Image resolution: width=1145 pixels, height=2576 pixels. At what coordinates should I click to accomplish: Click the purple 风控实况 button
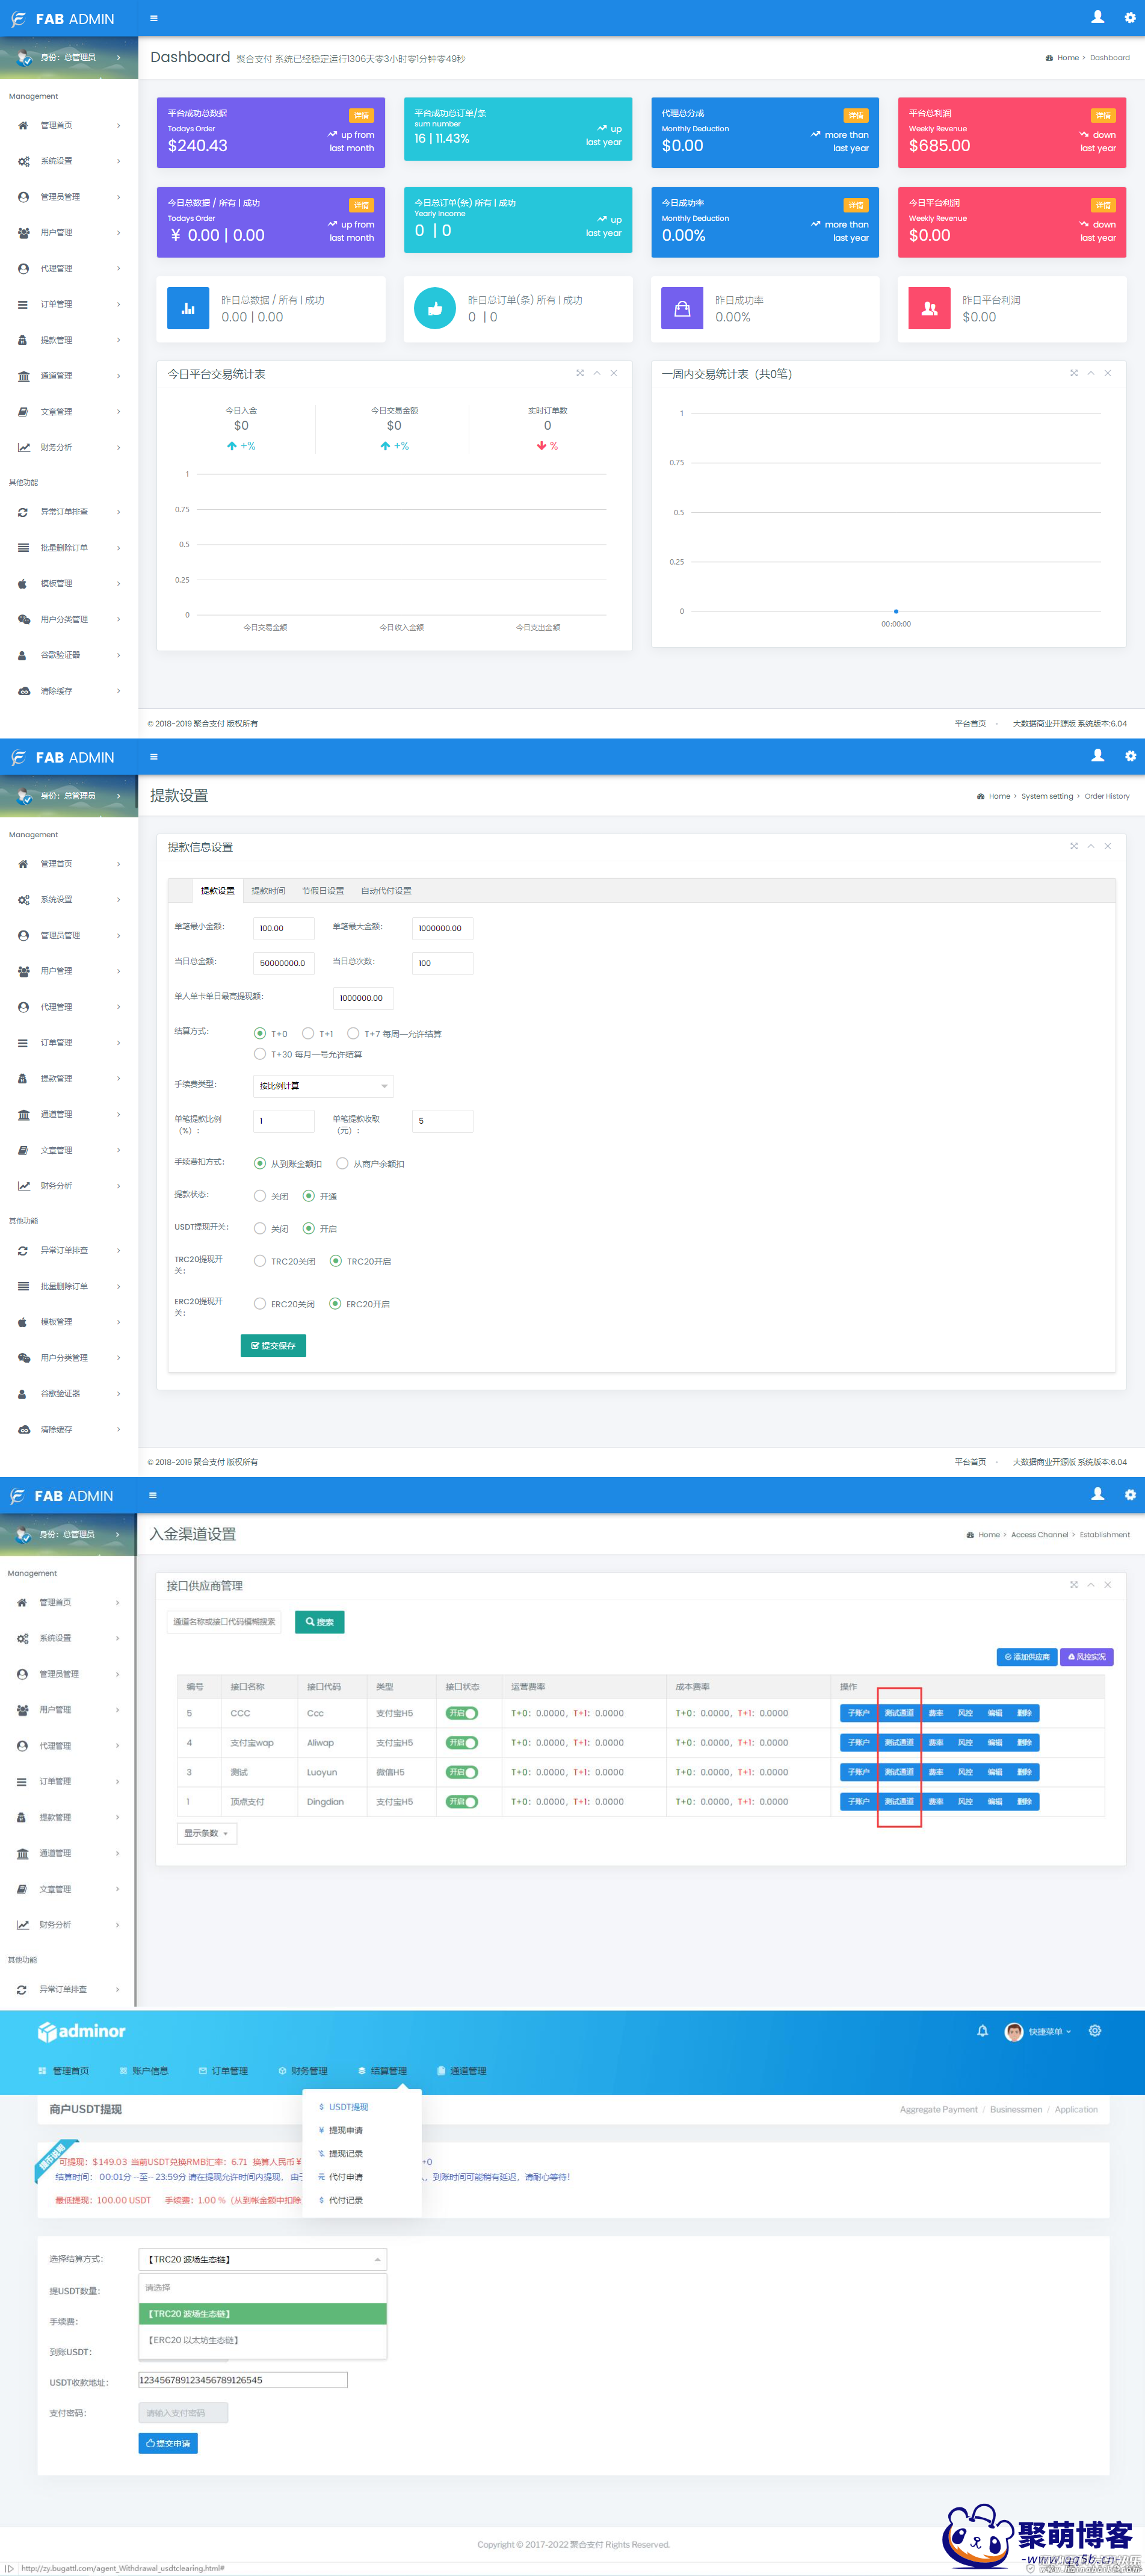1086,1657
